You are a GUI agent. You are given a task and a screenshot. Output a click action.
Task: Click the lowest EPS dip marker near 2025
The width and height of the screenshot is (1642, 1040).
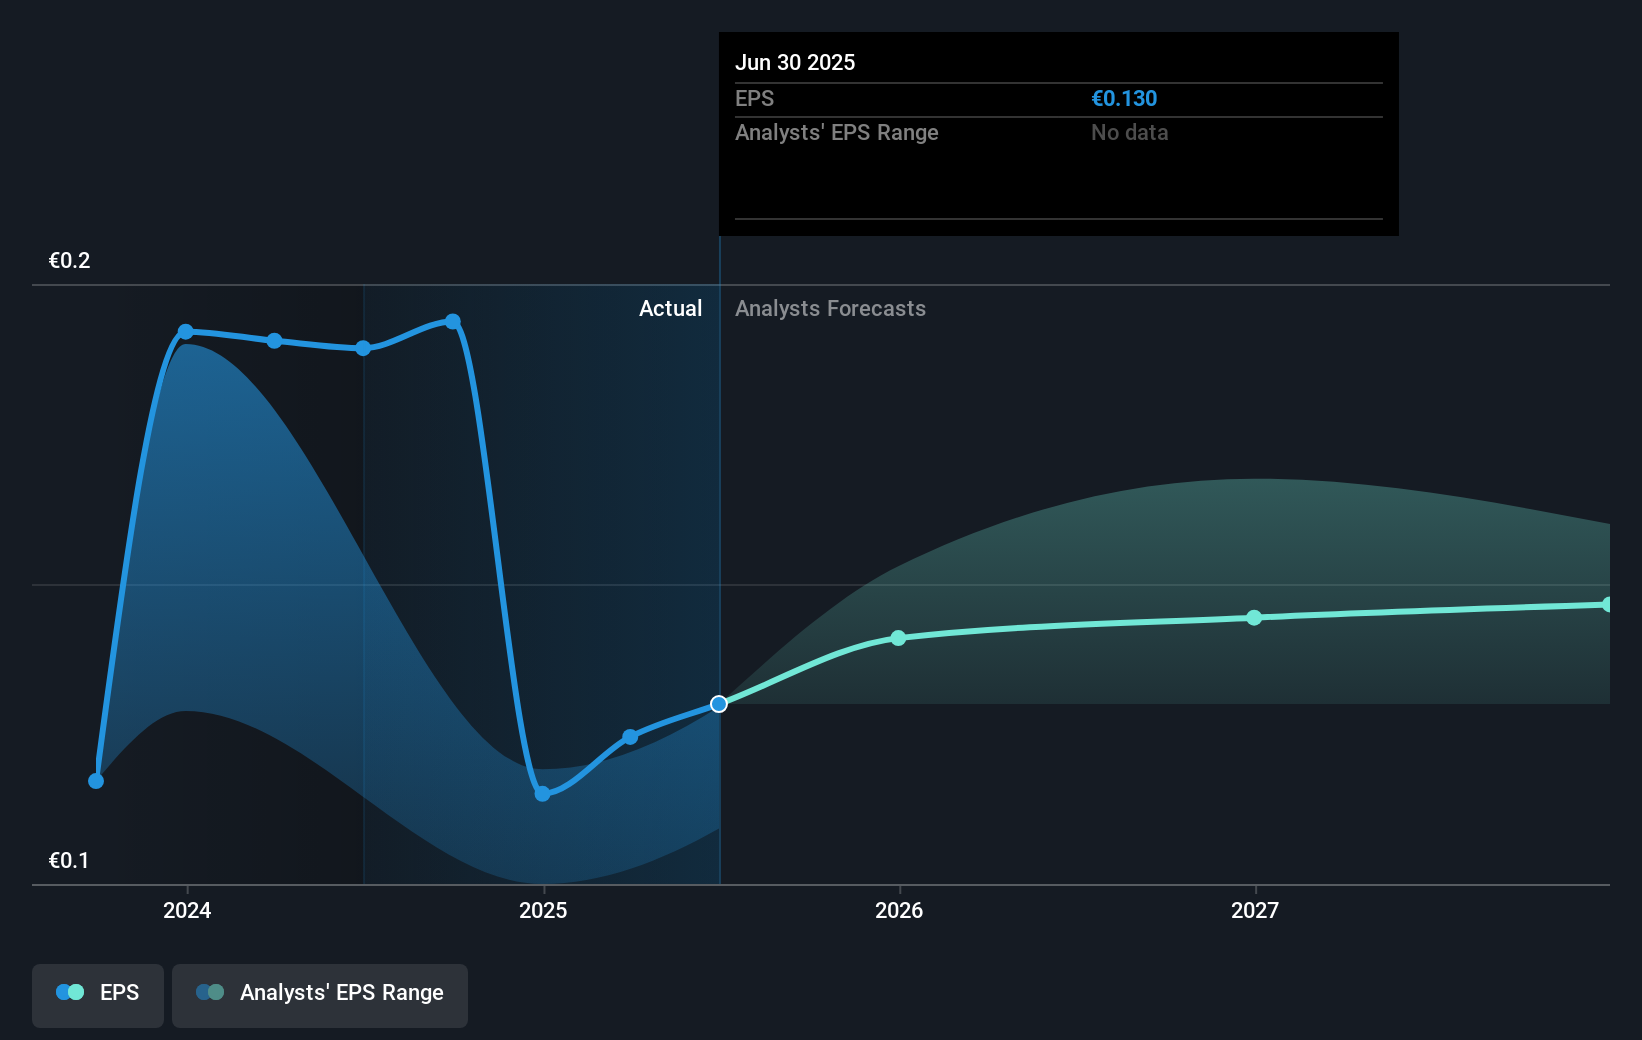pyautogui.click(x=542, y=793)
